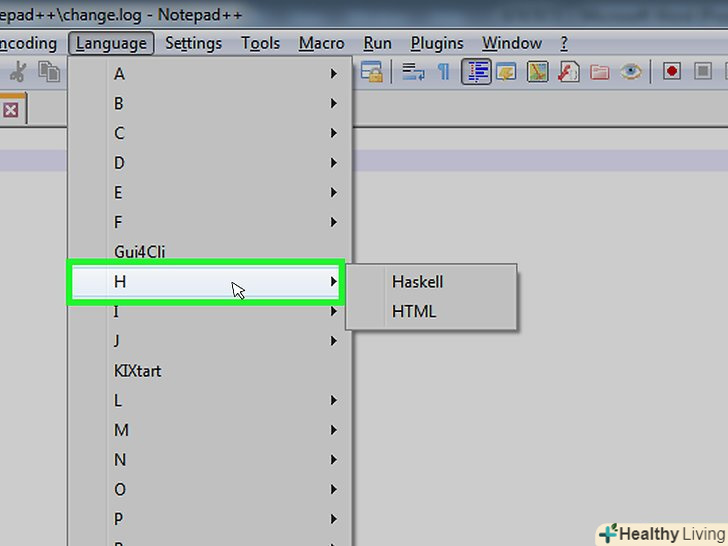Viewport: 728px width, 546px height.
Task: Expand the J language submenu
Action: [210, 341]
